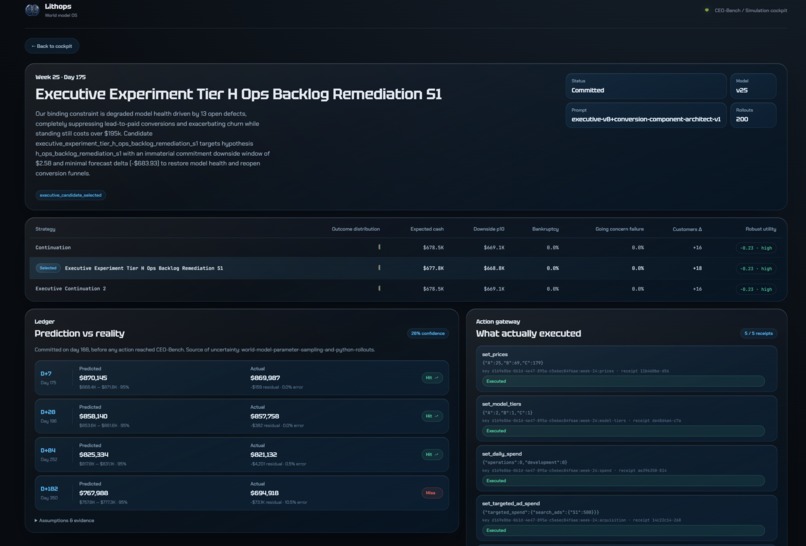The height and width of the screenshot is (546, 806).
Task: Click the D+7 horizon label
Action: 46,374
